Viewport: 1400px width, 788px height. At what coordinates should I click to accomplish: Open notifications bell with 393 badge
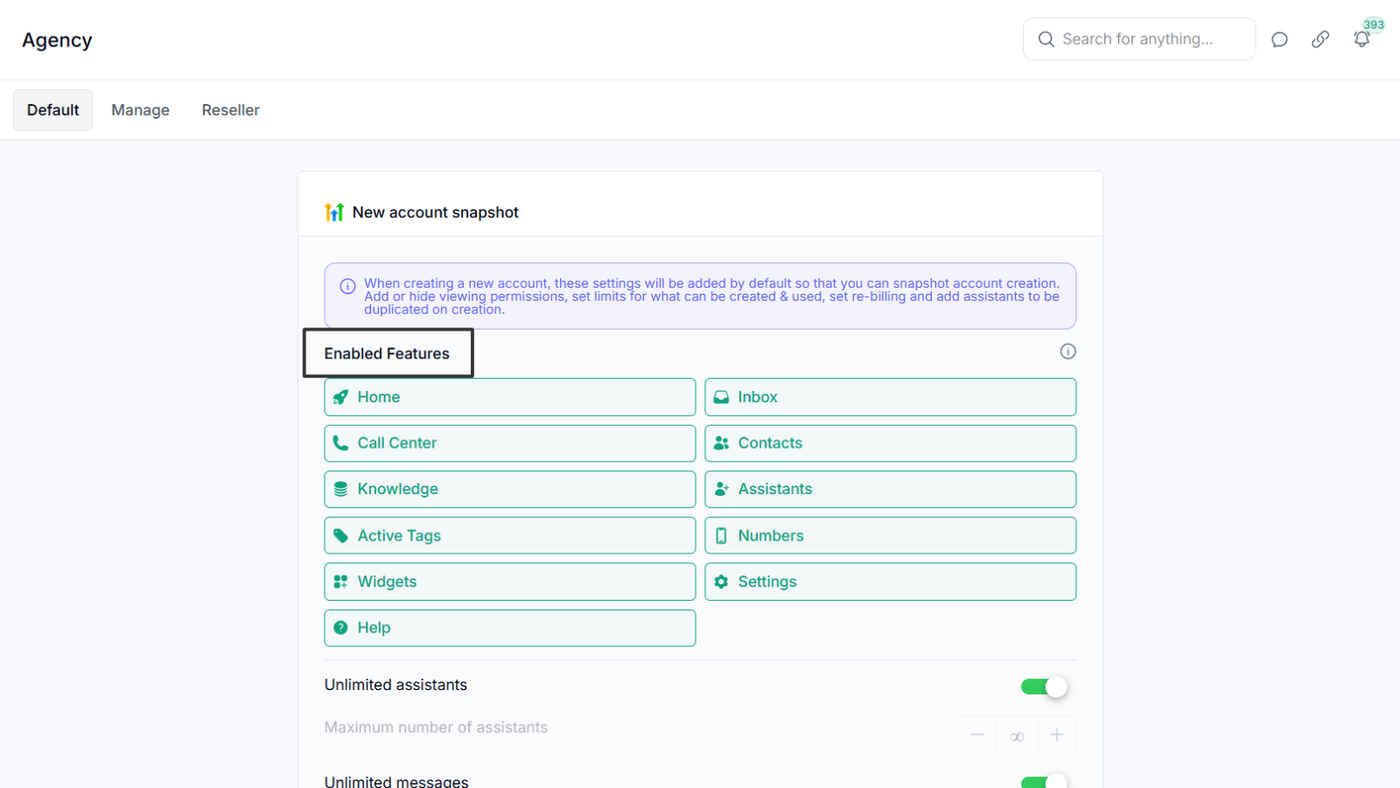[1362, 39]
